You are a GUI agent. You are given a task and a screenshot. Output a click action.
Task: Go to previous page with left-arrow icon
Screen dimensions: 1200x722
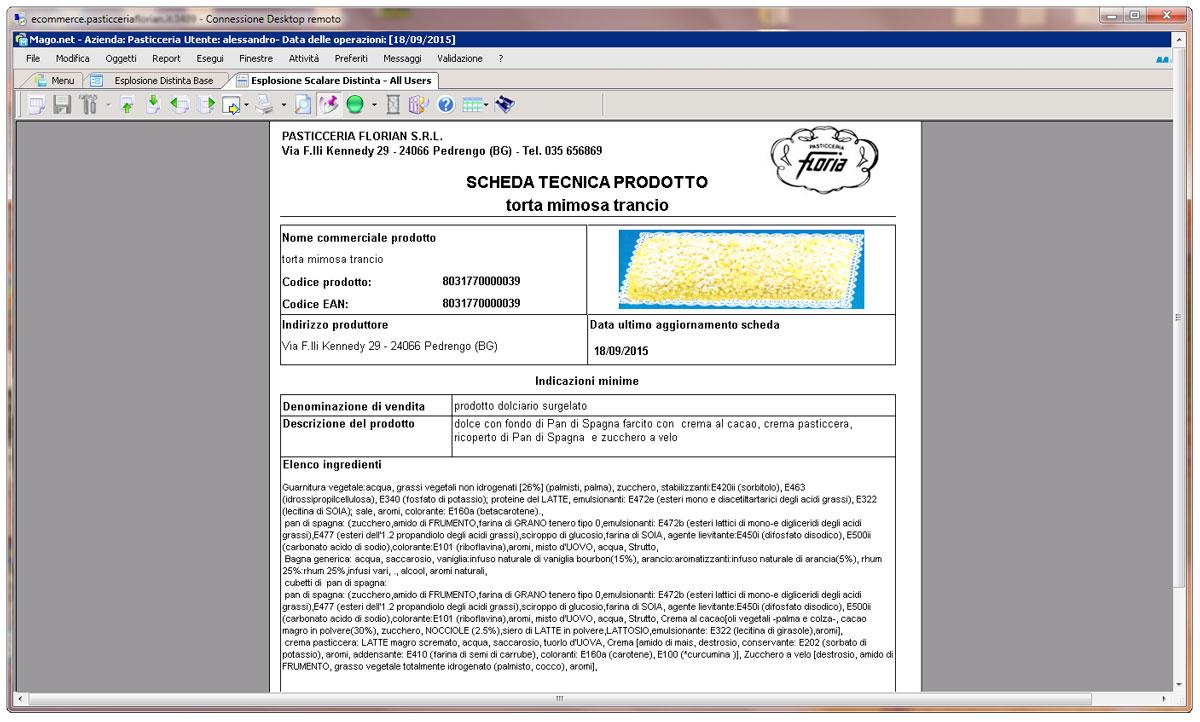[x=180, y=104]
